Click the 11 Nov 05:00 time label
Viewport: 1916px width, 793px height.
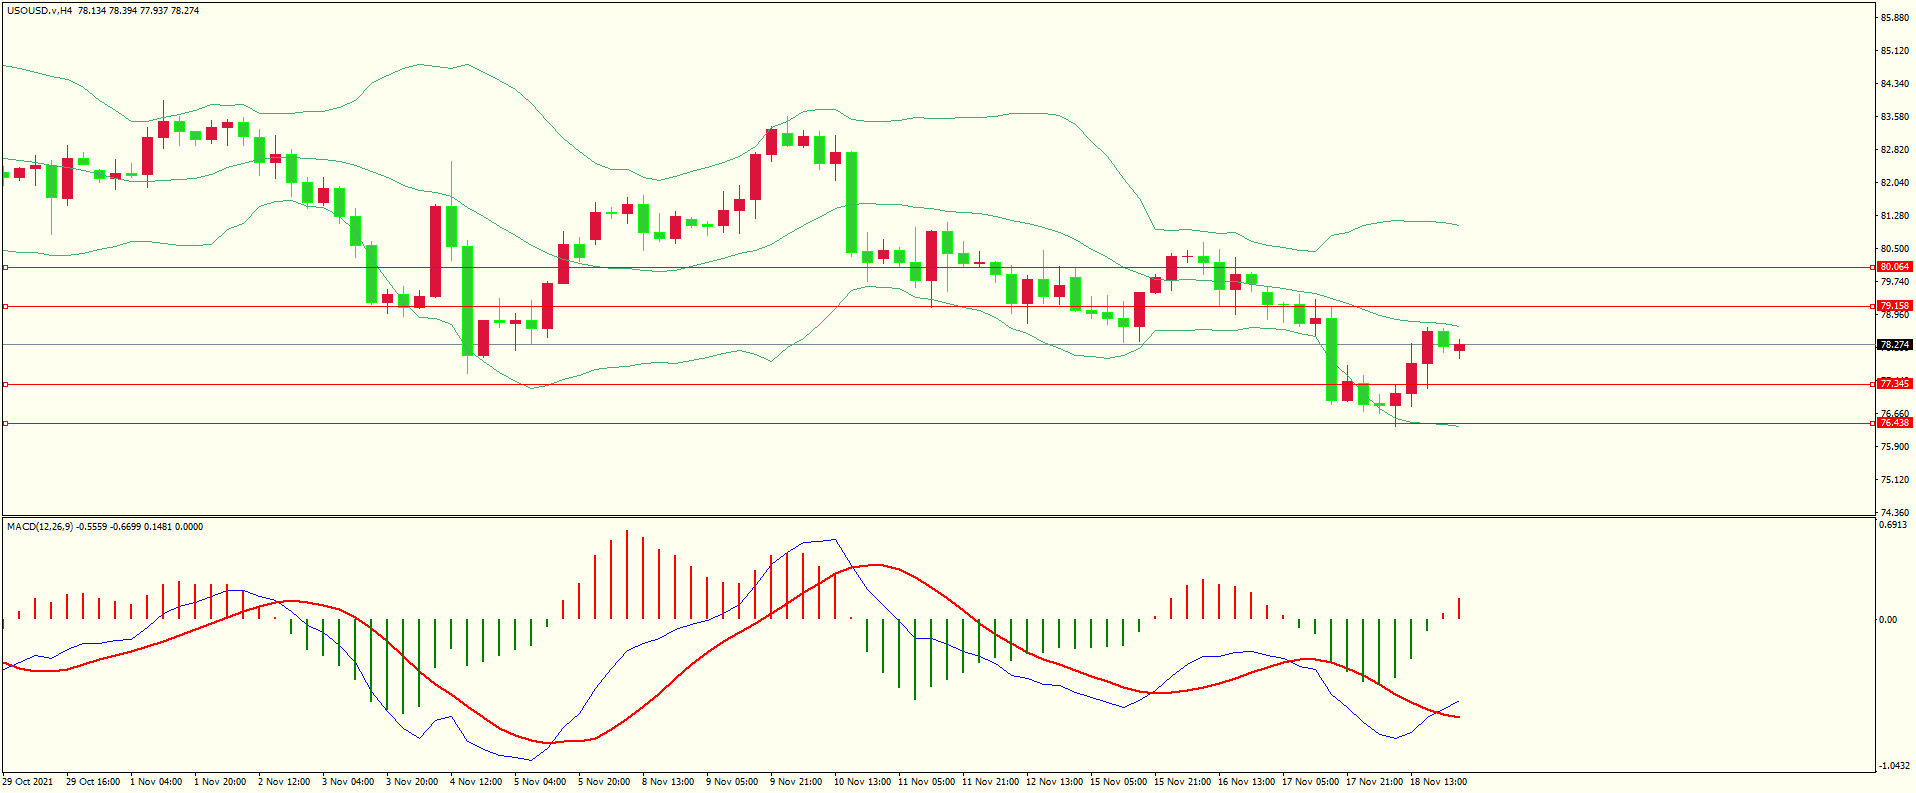coord(926,782)
